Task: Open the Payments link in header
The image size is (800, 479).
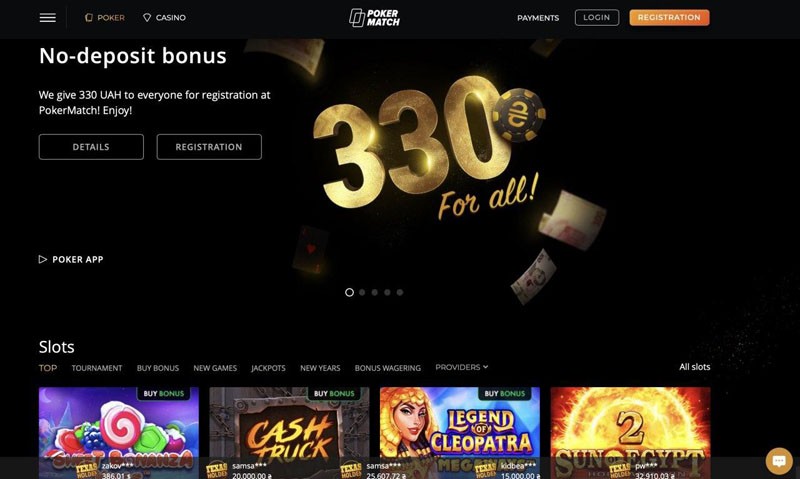Action: [538, 18]
